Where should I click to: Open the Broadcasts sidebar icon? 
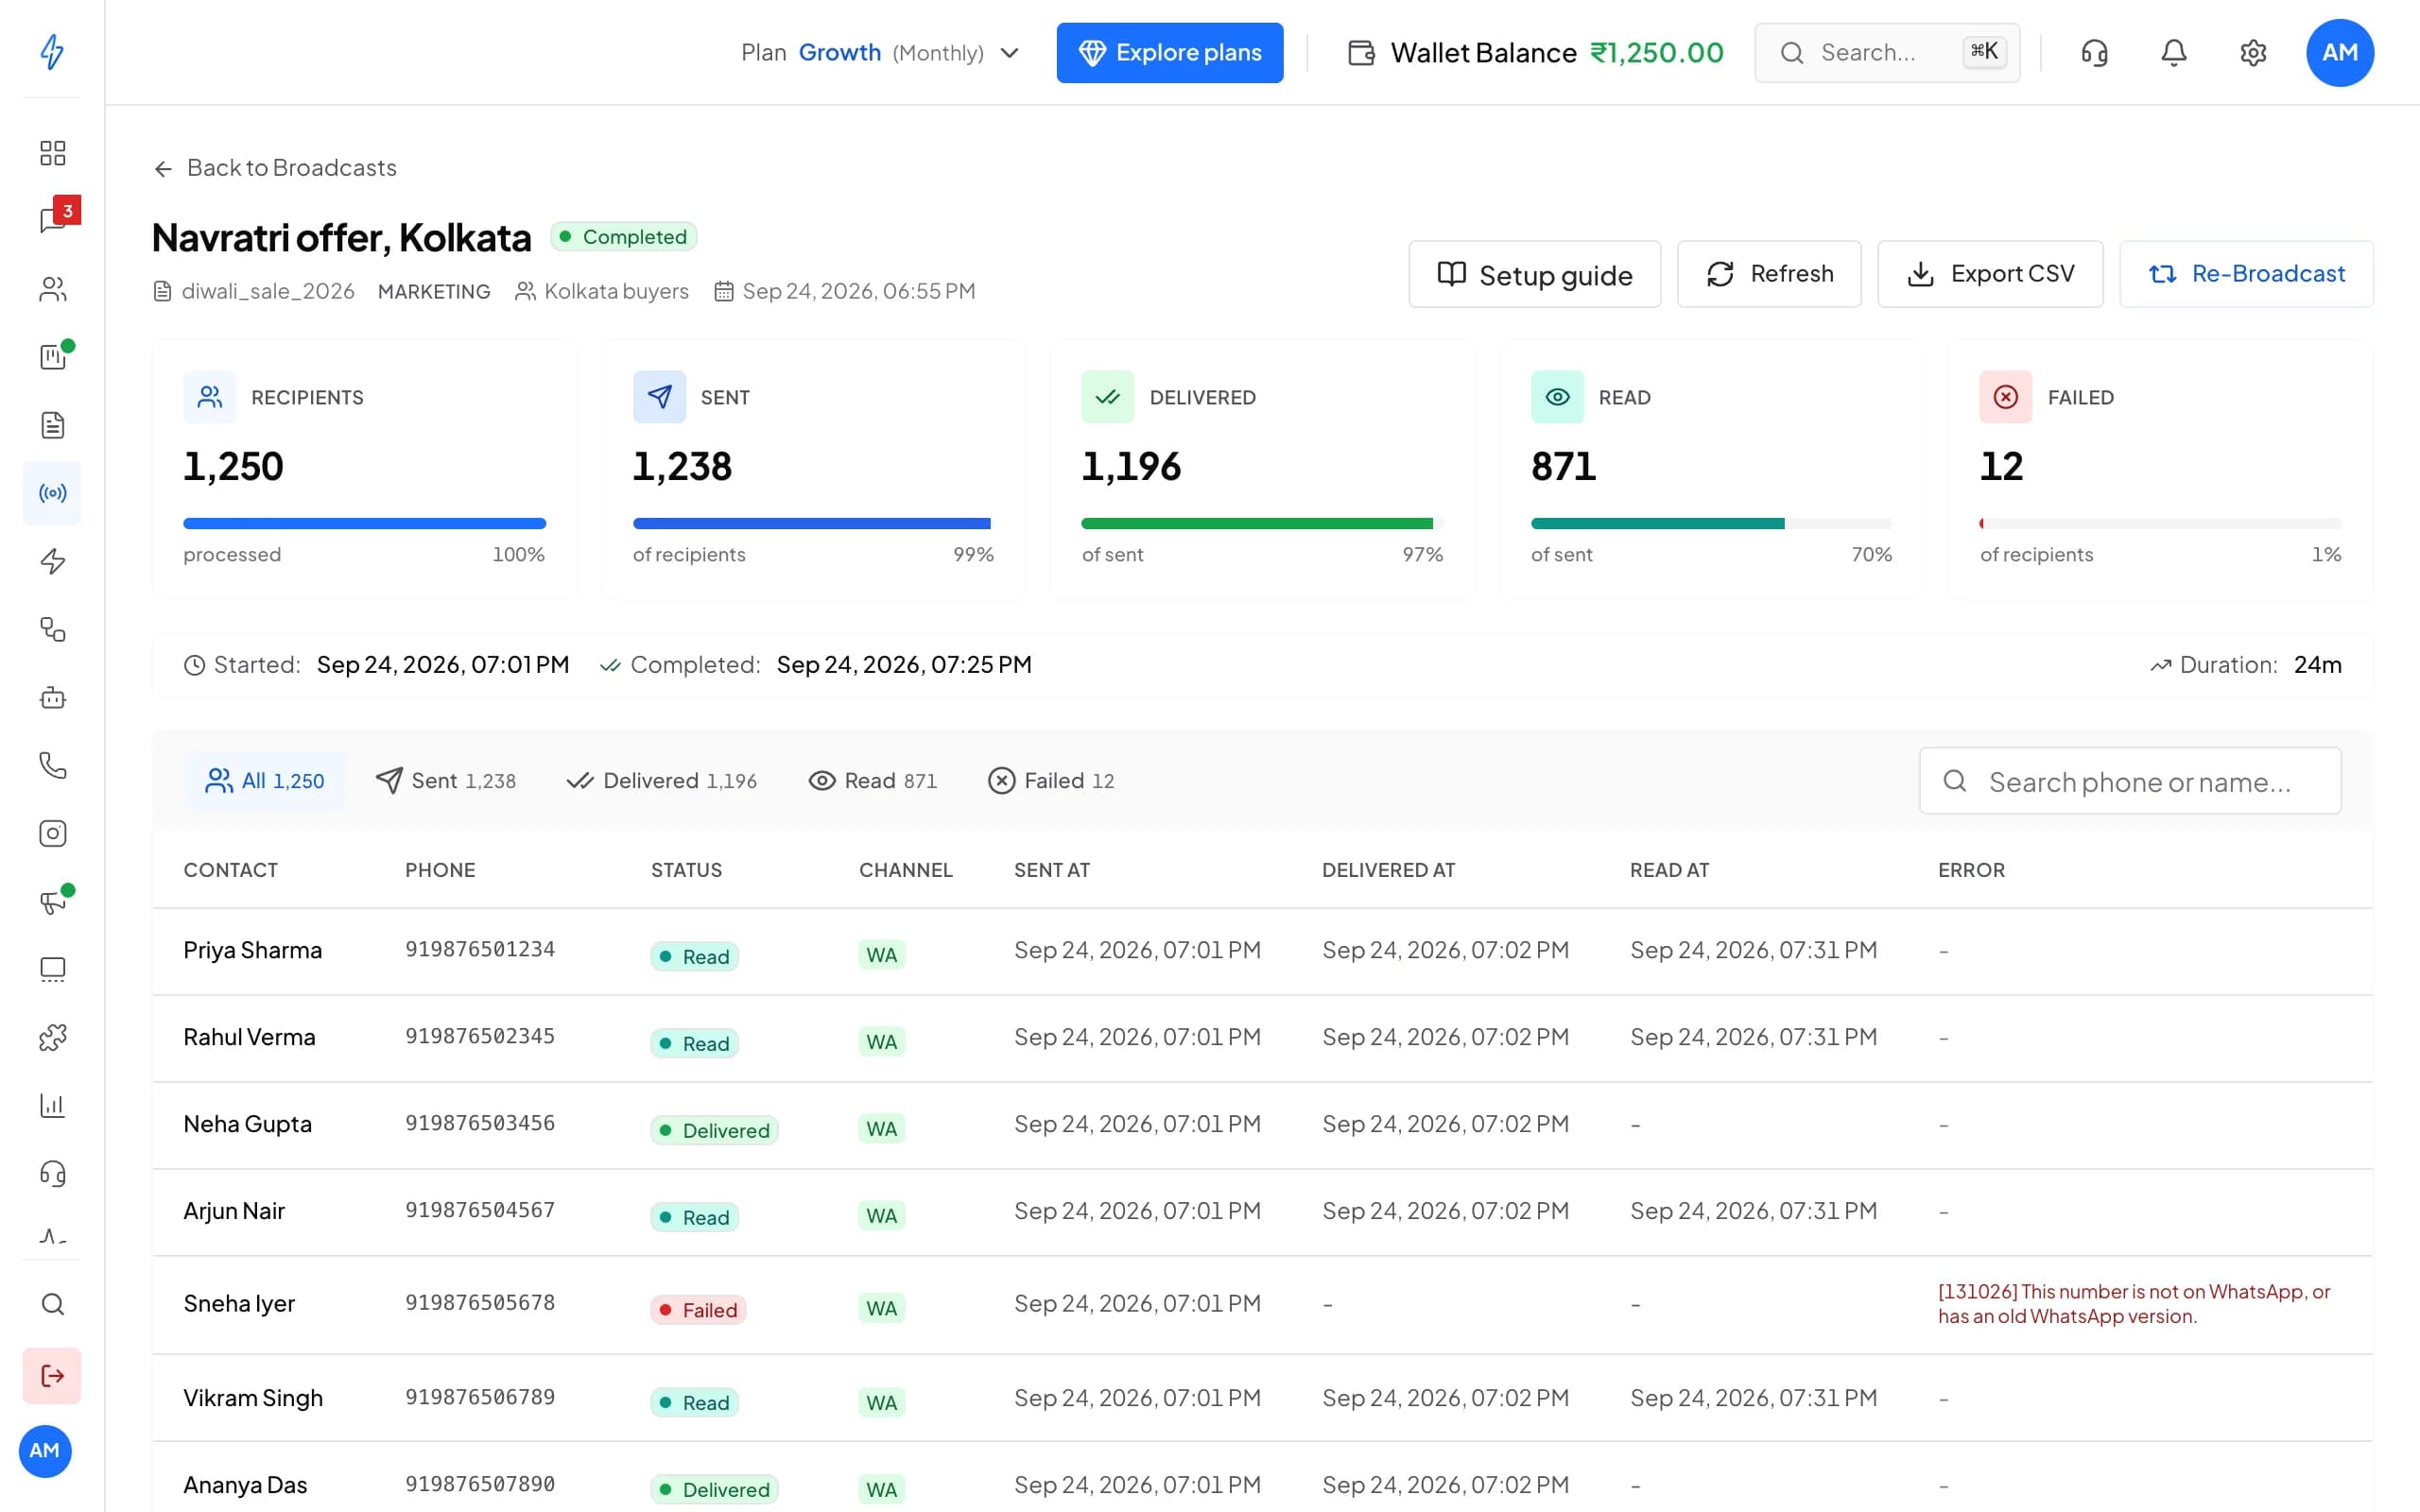(x=52, y=493)
